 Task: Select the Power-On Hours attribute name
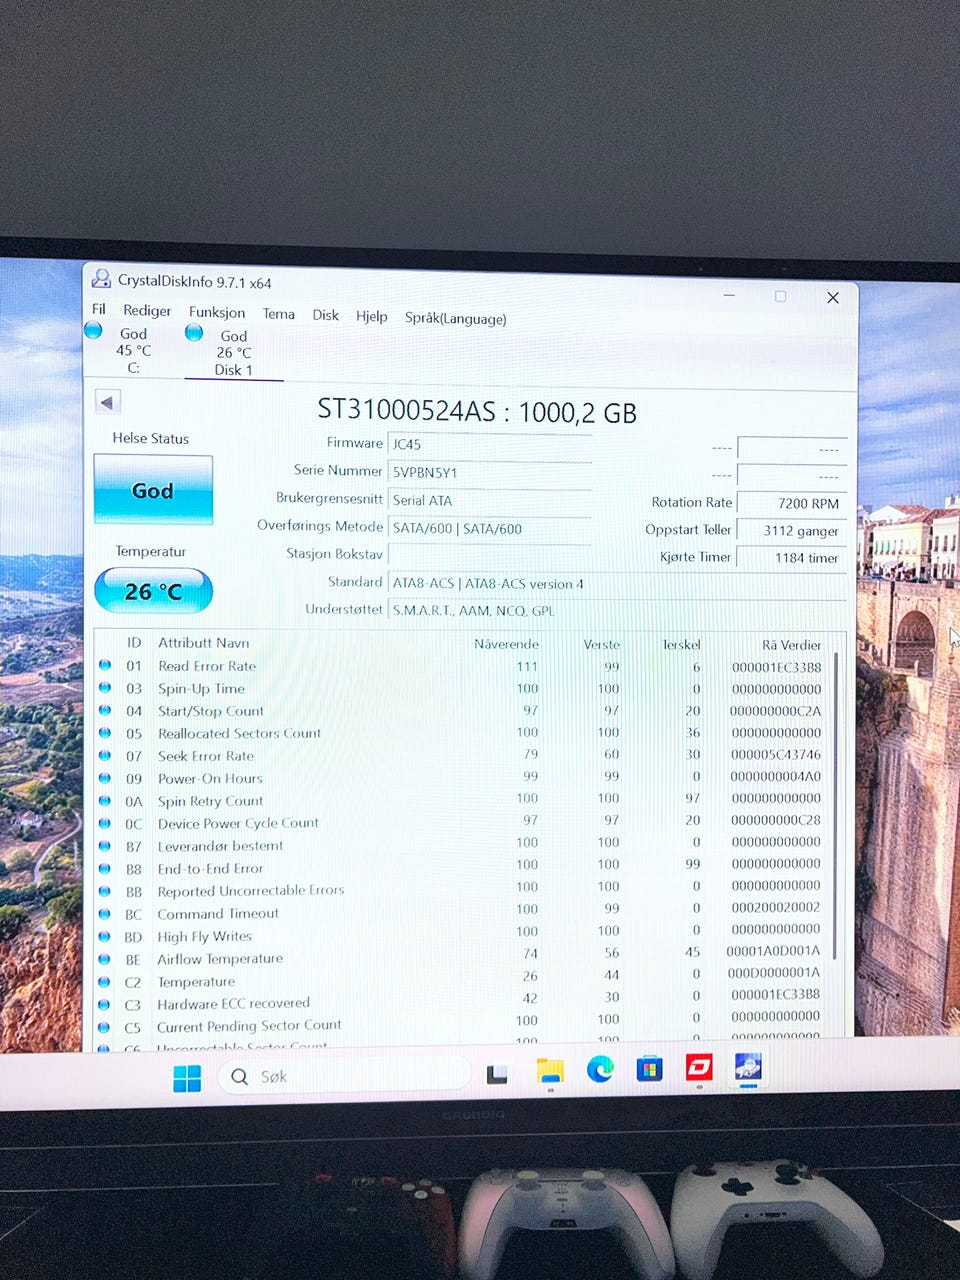click(210, 778)
